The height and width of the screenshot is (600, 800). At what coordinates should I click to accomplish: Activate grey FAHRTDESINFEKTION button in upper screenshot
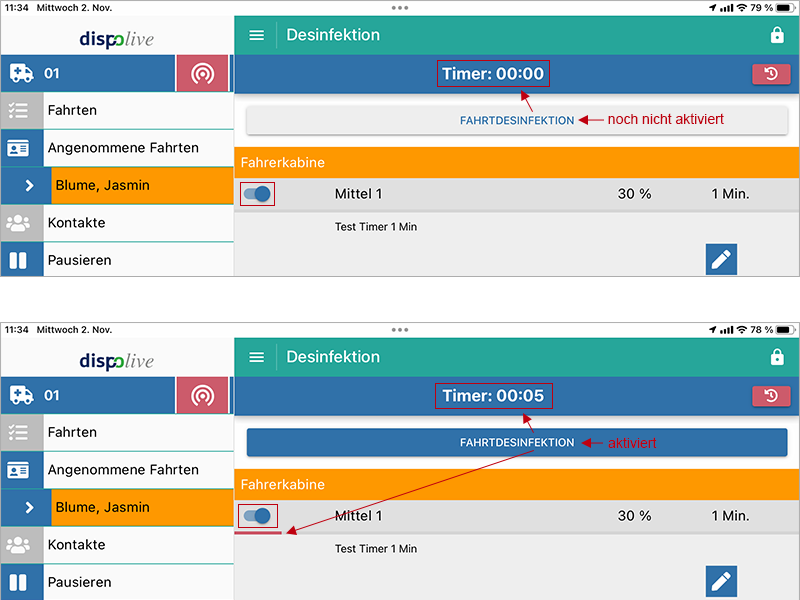(x=517, y=120)
